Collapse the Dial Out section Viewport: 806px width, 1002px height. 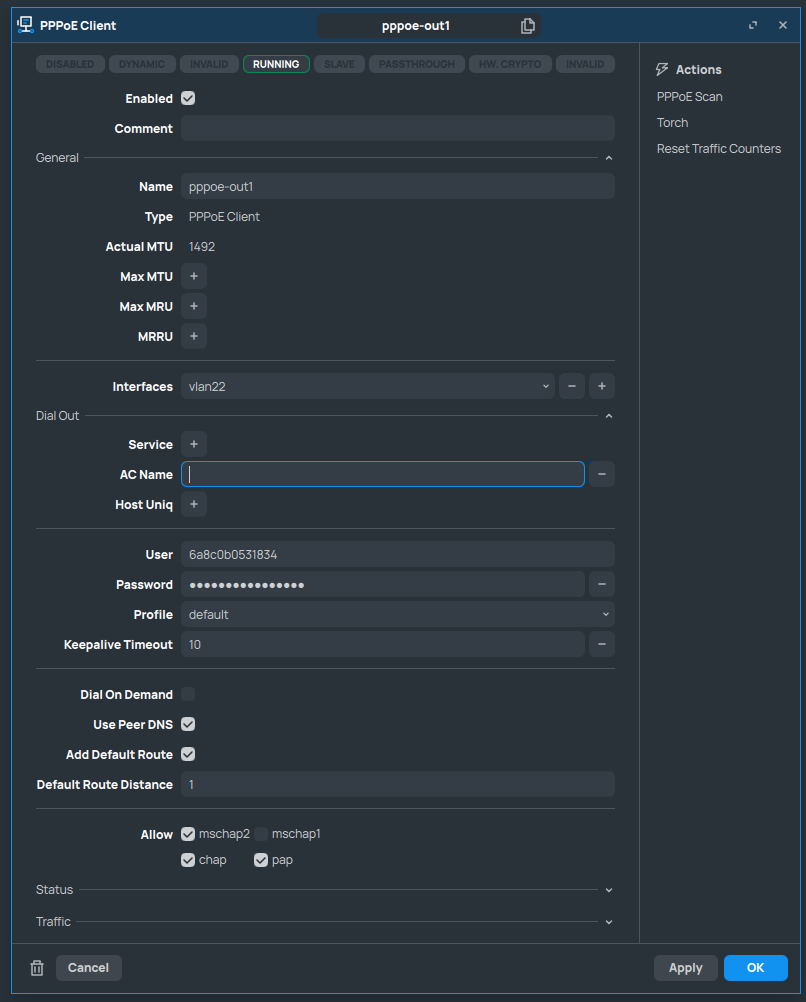click(608, 416)
